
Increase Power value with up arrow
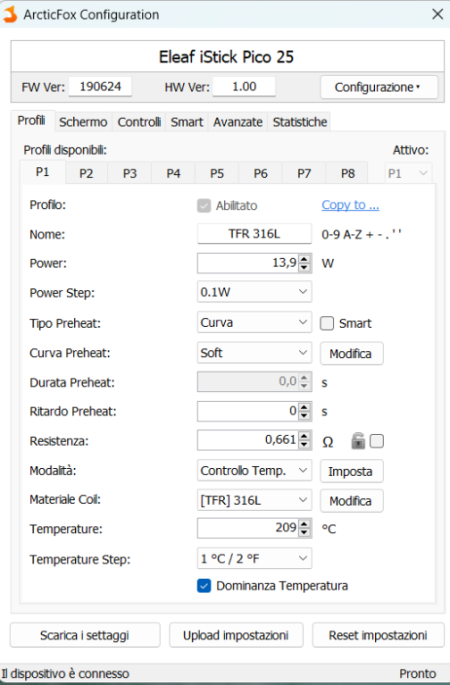point(304,259)
